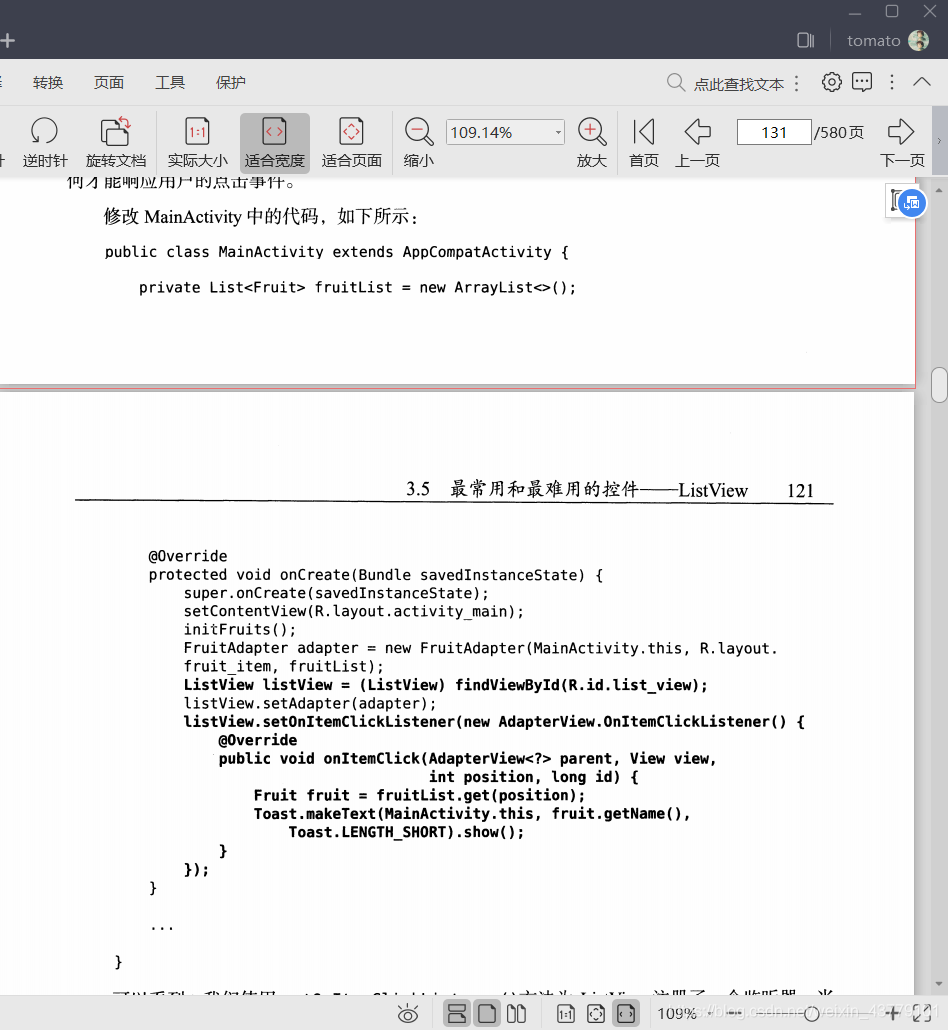Open the tomato user account
This screenshot has width=948, height=1030.
click(873, 41)
